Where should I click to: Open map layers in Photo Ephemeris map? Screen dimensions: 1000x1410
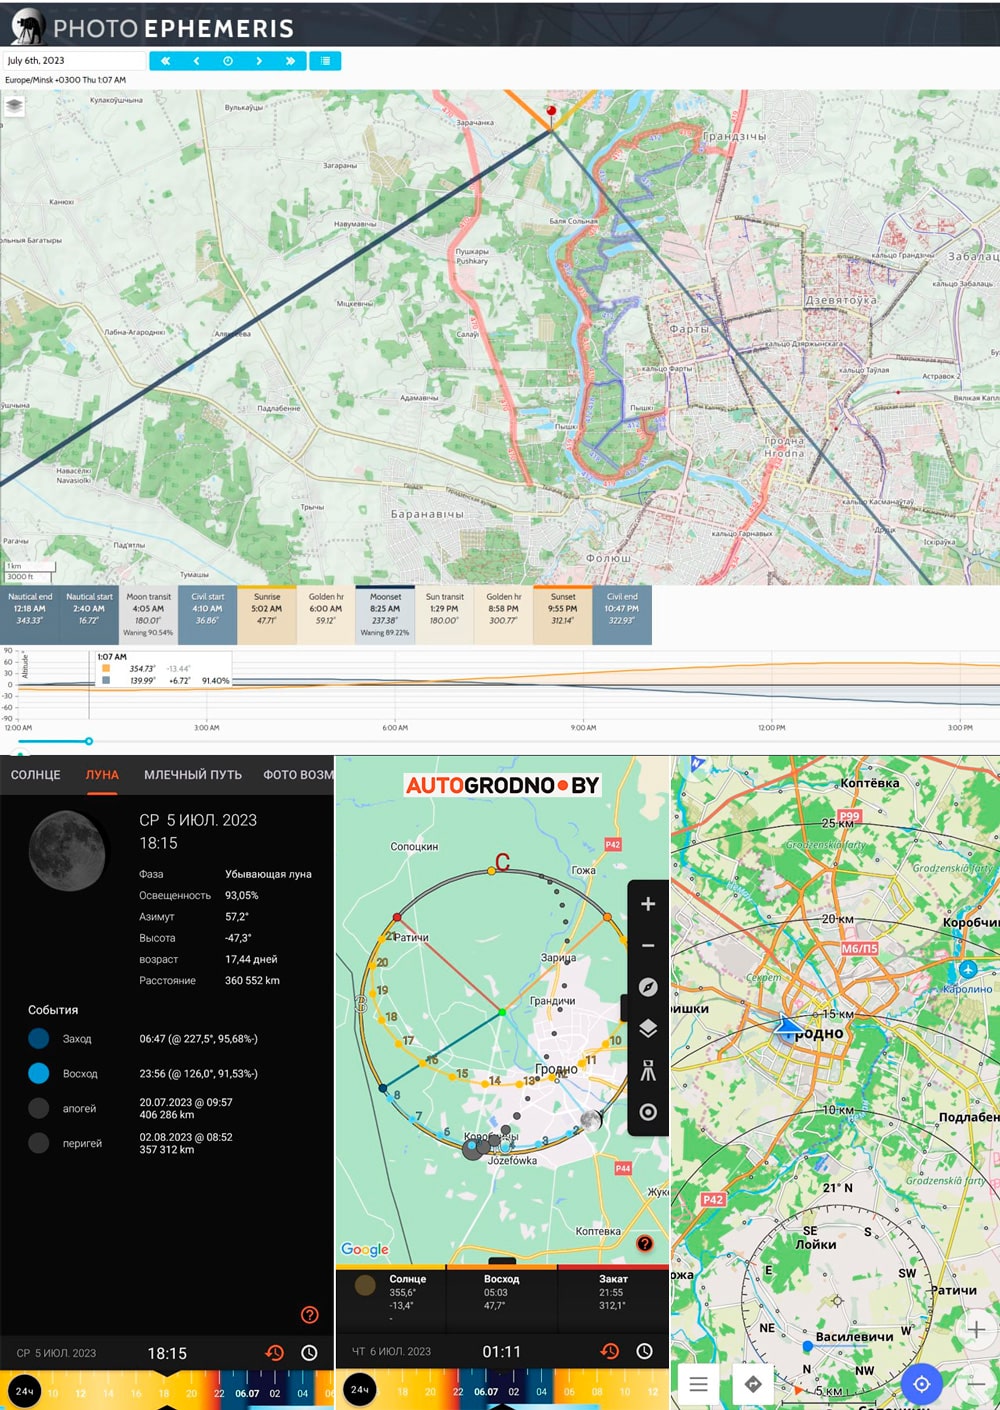click(x=14, y=105)
